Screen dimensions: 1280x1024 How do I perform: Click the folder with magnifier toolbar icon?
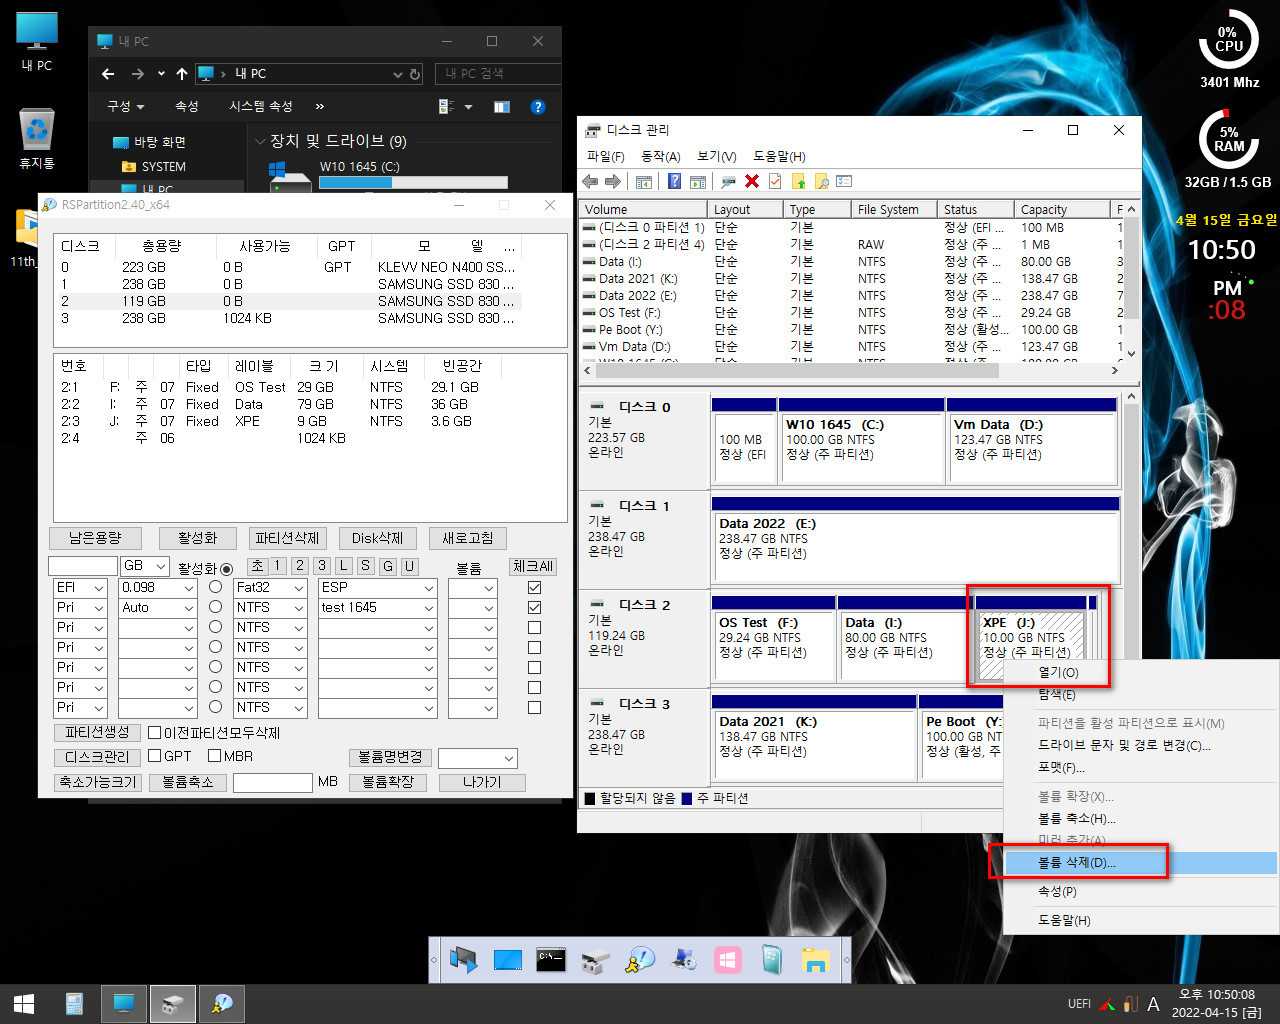[x=821, y=181]
